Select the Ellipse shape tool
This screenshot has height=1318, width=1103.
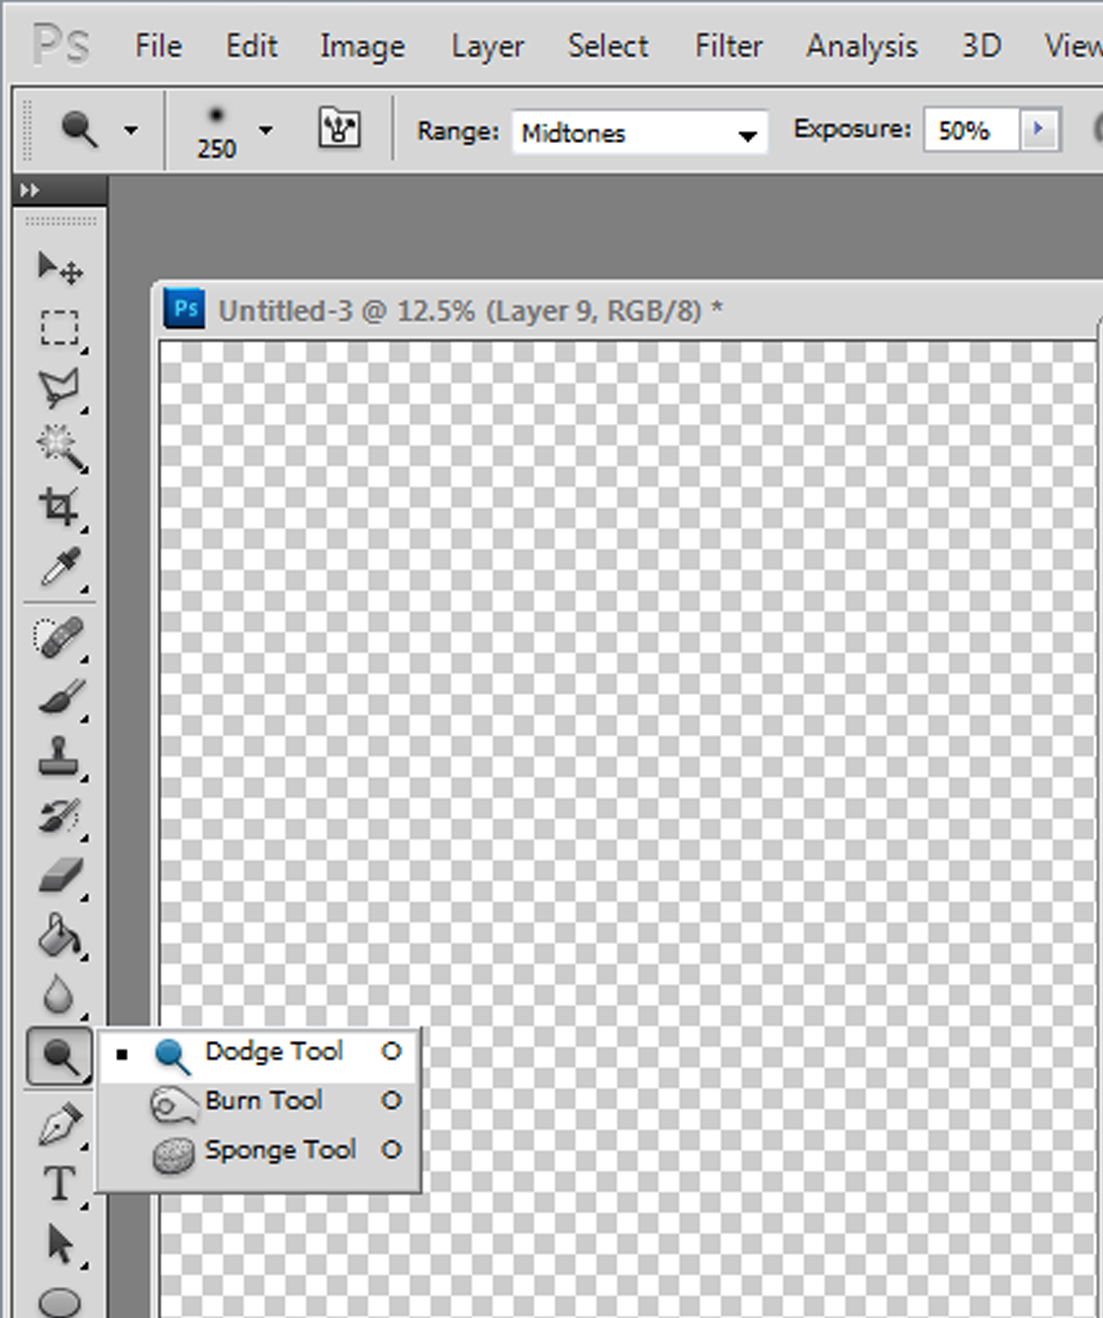(x=59, y=1302)
